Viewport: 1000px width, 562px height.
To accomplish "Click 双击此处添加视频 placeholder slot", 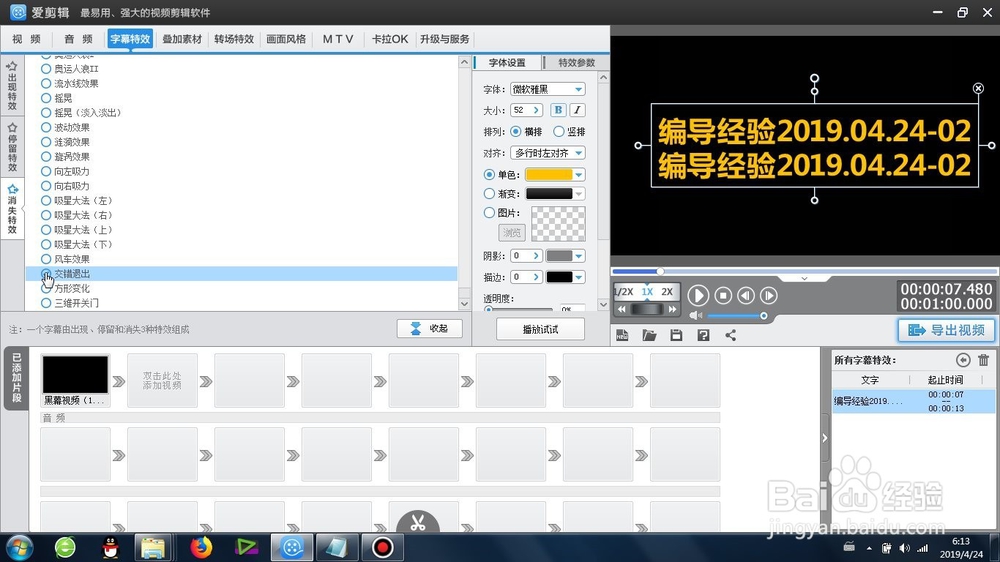I will [162, 381].
